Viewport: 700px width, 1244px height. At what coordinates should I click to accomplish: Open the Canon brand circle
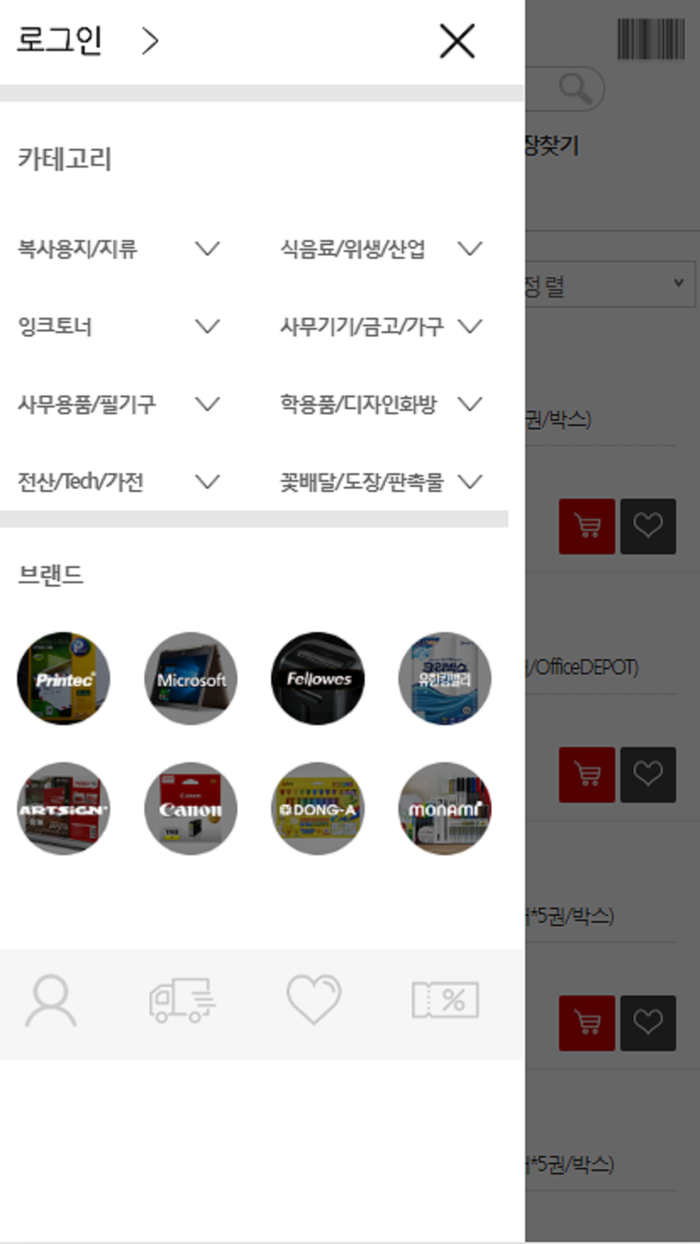point(191,808)
